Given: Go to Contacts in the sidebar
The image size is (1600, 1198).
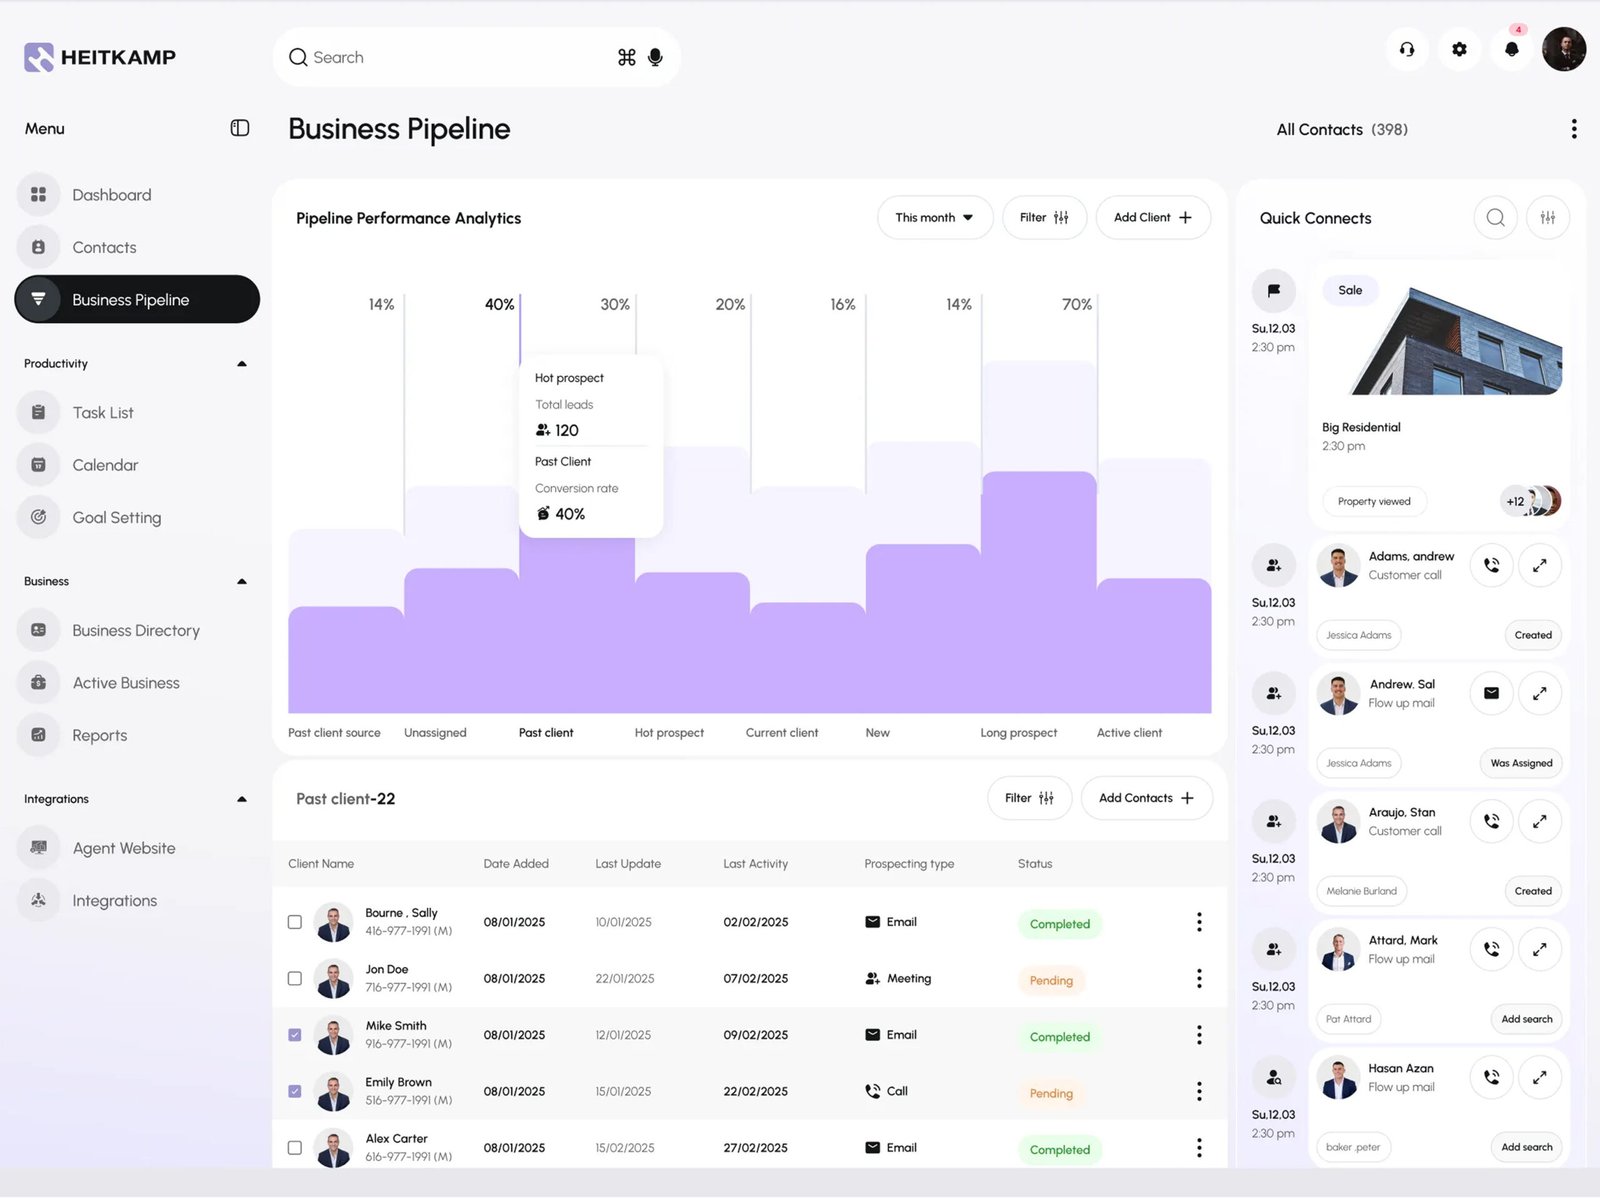Looking at the screenshot, I should pos(104,247).
